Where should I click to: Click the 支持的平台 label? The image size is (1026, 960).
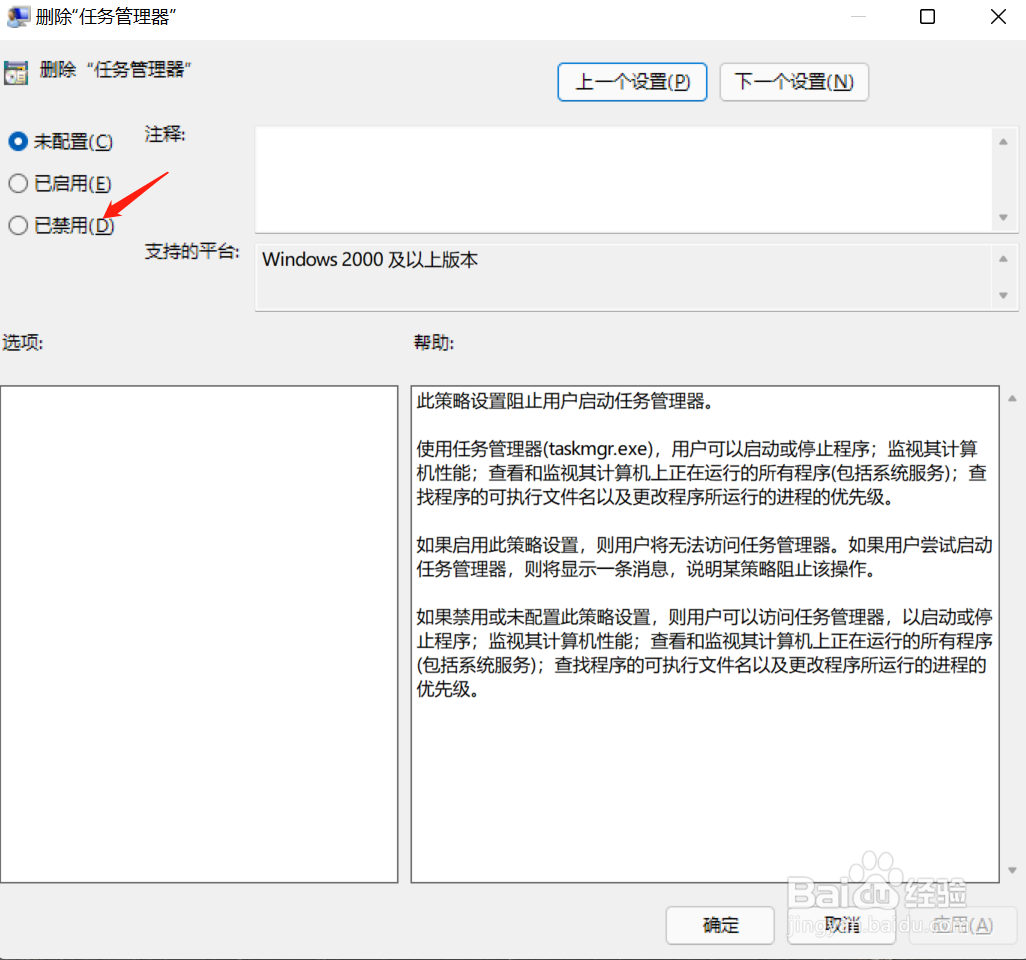tap(192, 251)
